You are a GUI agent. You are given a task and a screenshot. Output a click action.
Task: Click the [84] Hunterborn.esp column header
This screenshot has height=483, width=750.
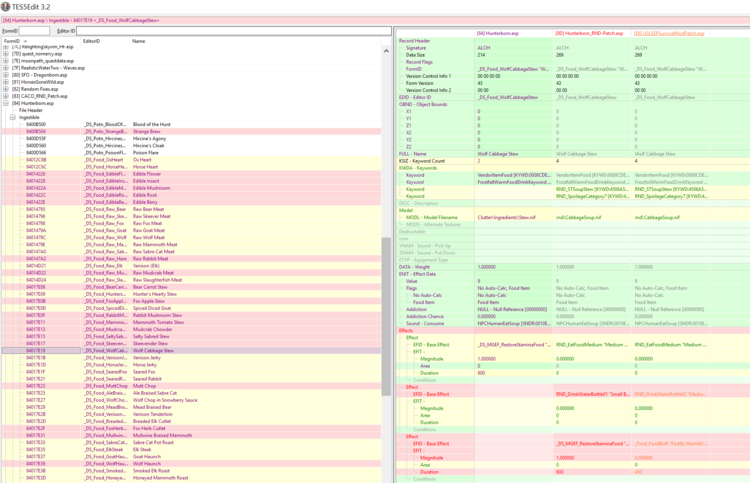[x=514, y=33]
